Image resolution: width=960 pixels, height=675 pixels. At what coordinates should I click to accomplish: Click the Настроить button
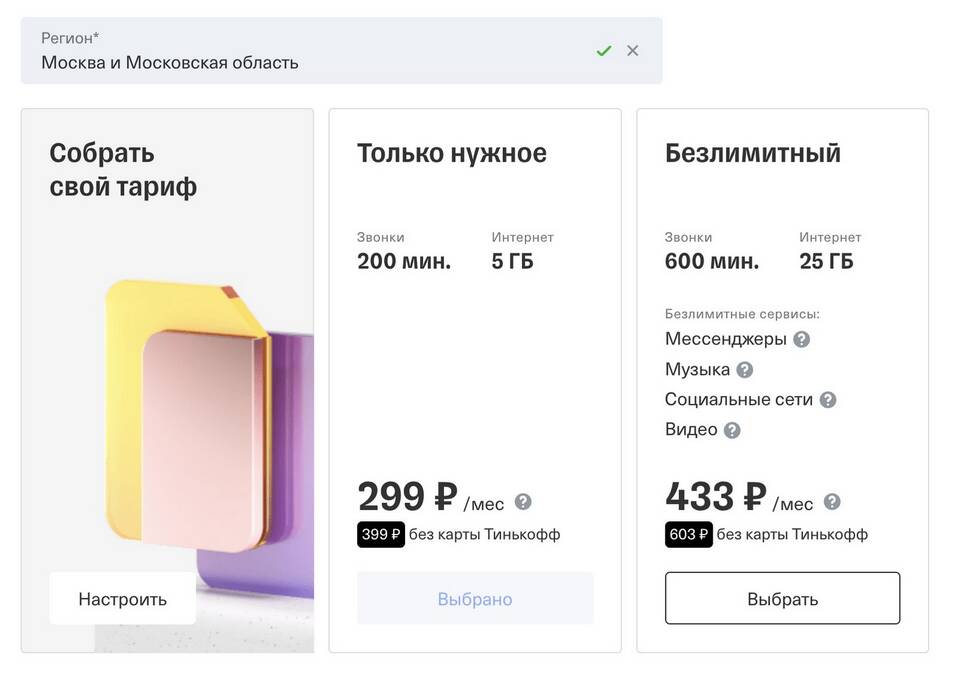pyautogui.click(x=122, y=598)
